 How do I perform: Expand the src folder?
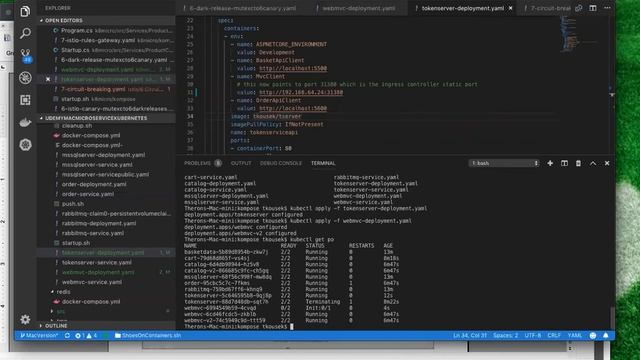coord(61,311)
